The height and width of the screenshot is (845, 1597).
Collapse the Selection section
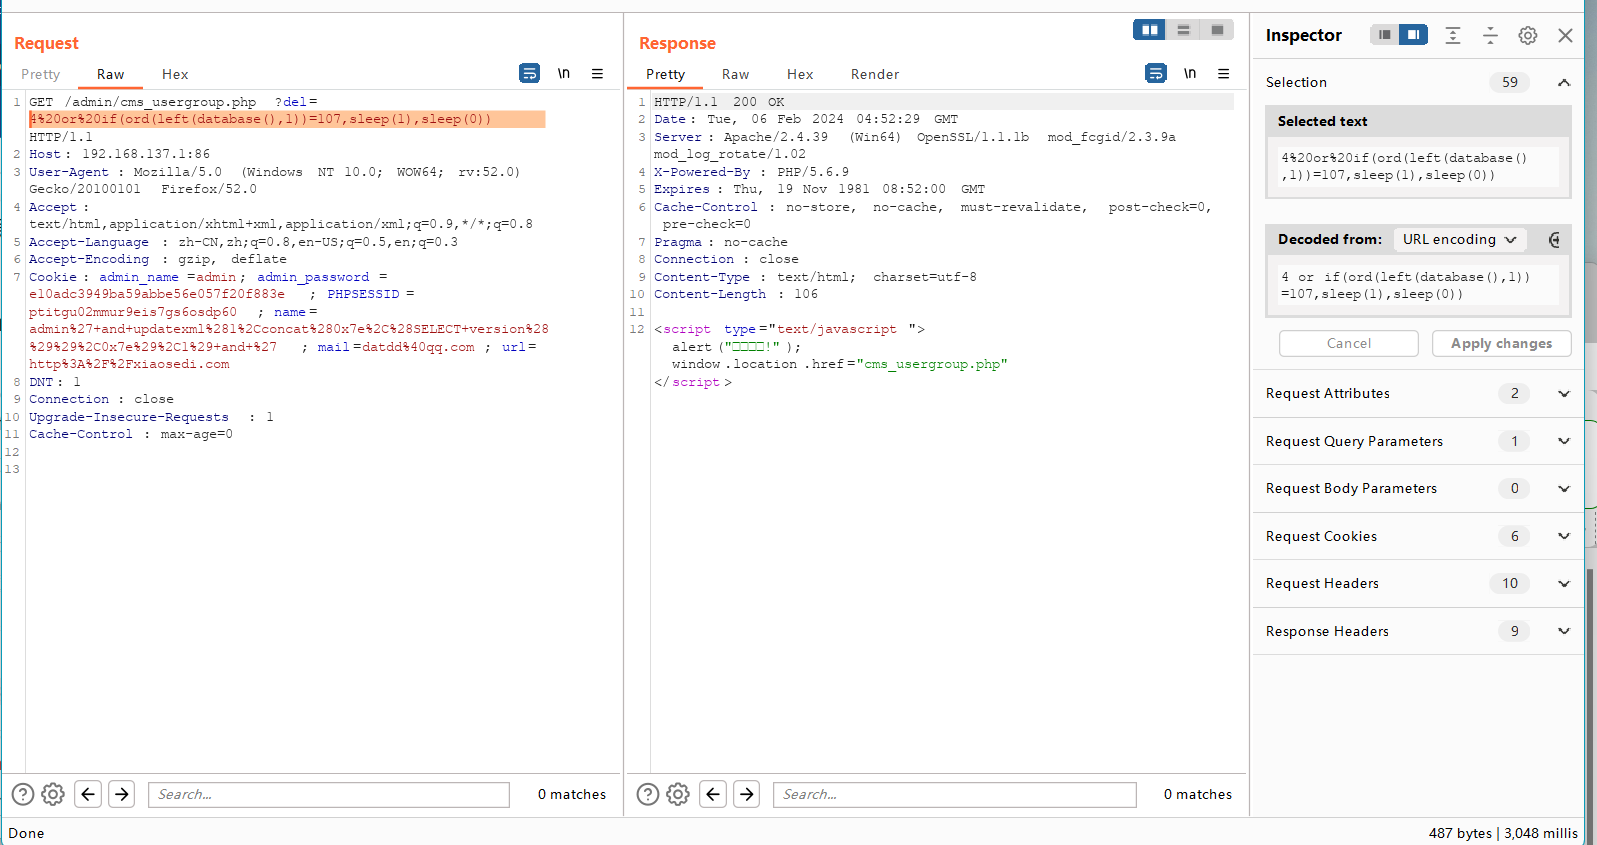click(x=1564, y=82)
